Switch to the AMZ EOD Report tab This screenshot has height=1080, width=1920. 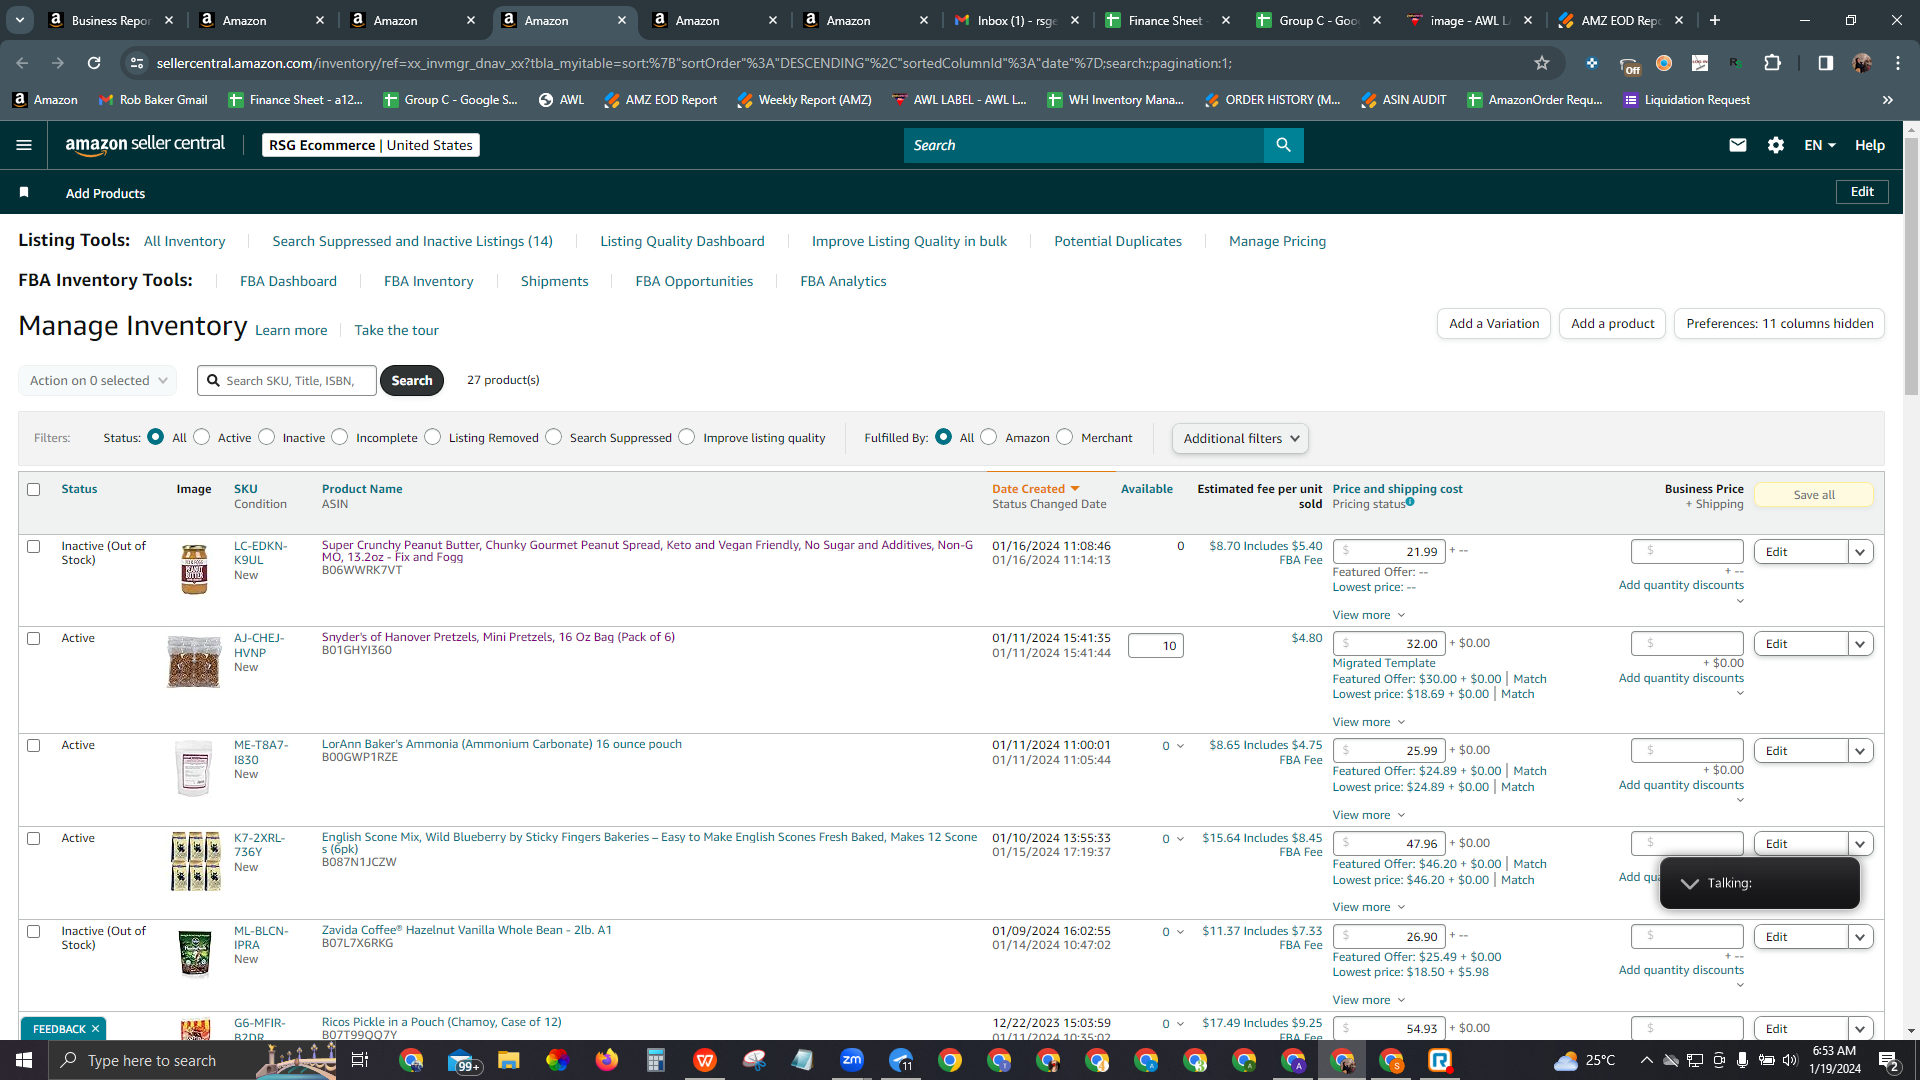tap(1622, 20)
